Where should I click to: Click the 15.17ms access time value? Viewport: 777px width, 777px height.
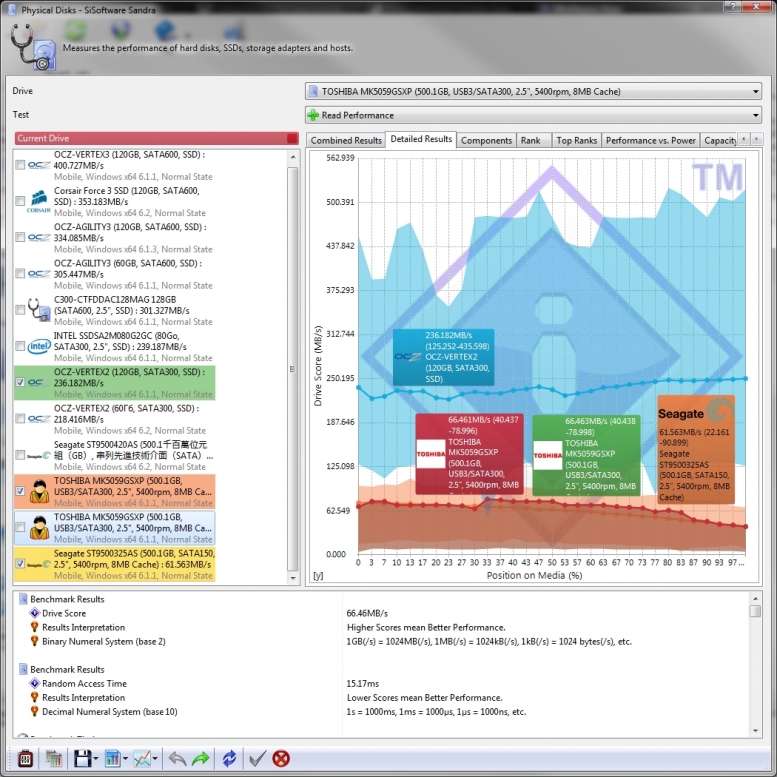(362, 683)
